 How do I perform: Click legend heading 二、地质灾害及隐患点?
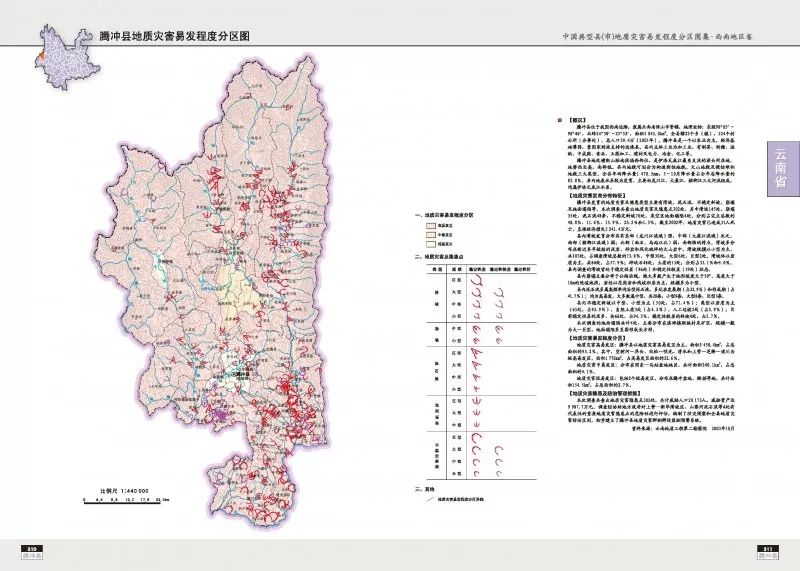439,258
